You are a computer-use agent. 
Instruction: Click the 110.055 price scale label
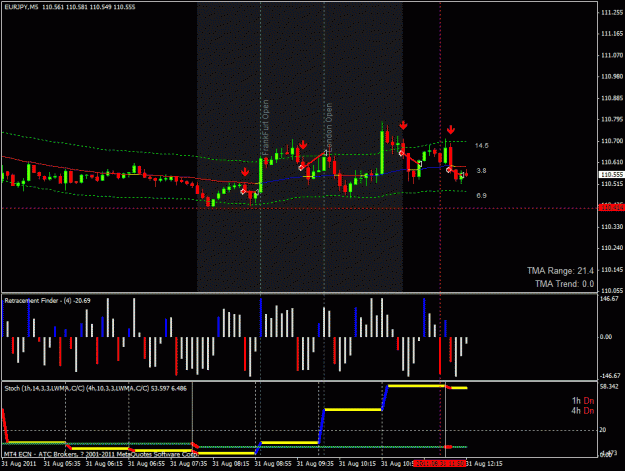point(612,290)
